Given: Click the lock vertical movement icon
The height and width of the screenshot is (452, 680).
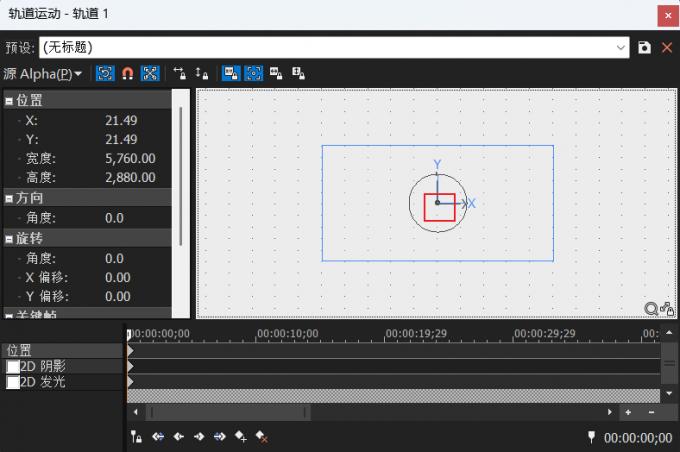Looking at the screenshot, I should click(x=201, y=74).
